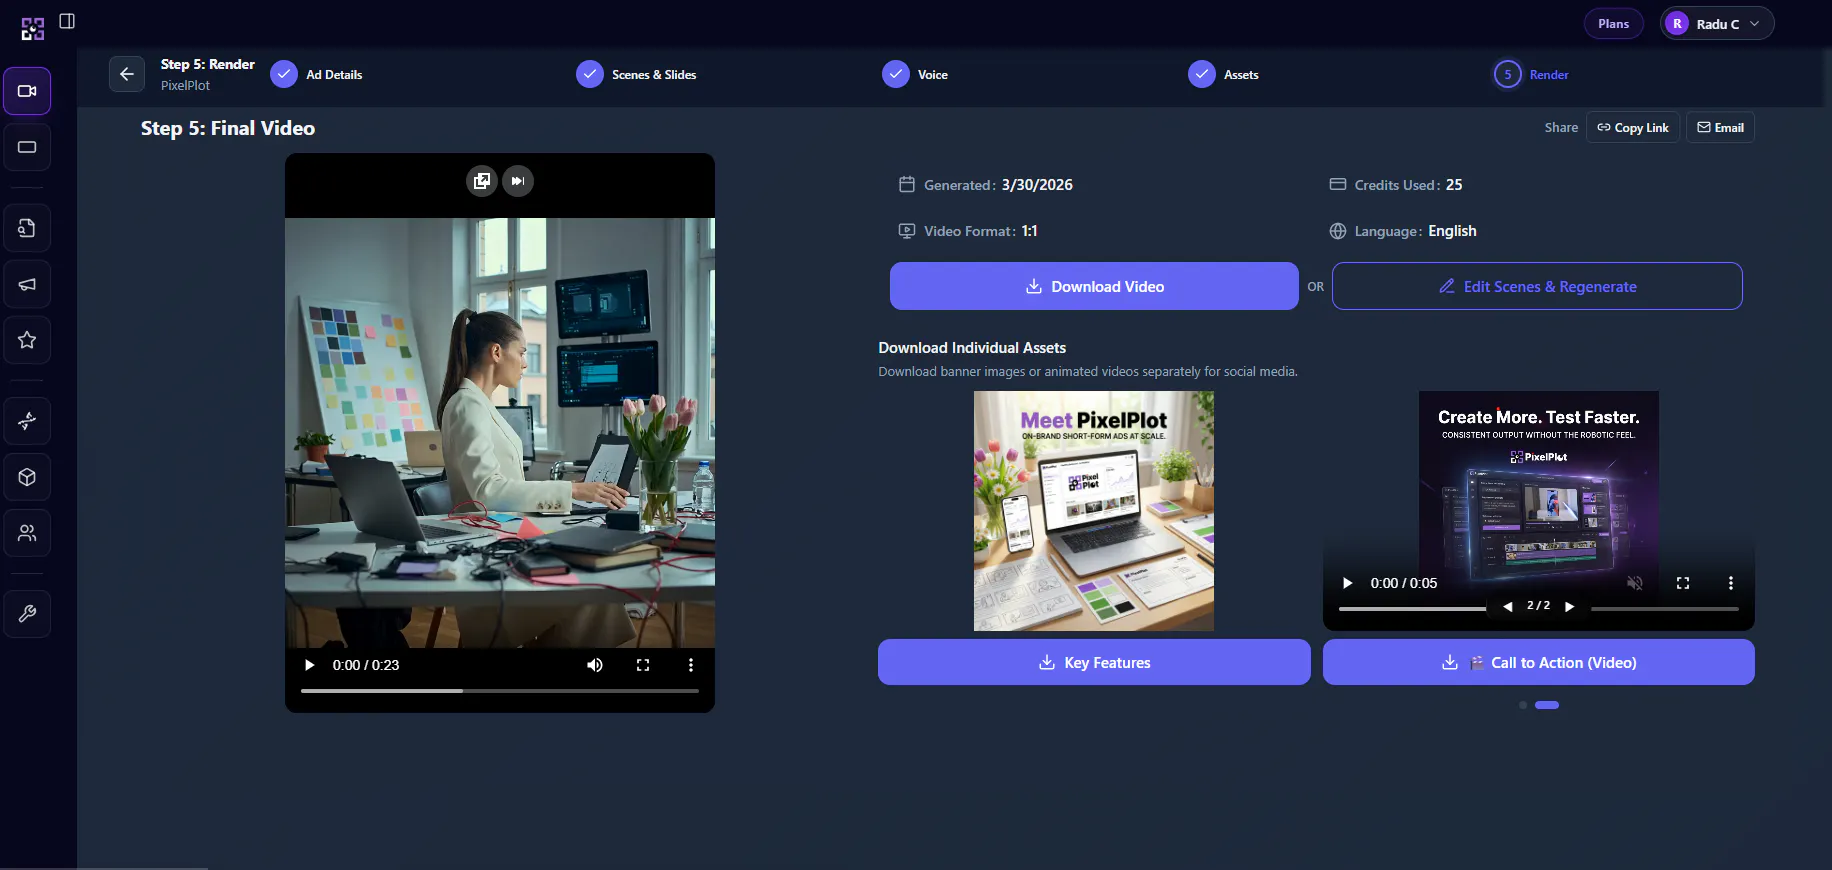Open the sparkle AI sidebar icon

[27, 421]
